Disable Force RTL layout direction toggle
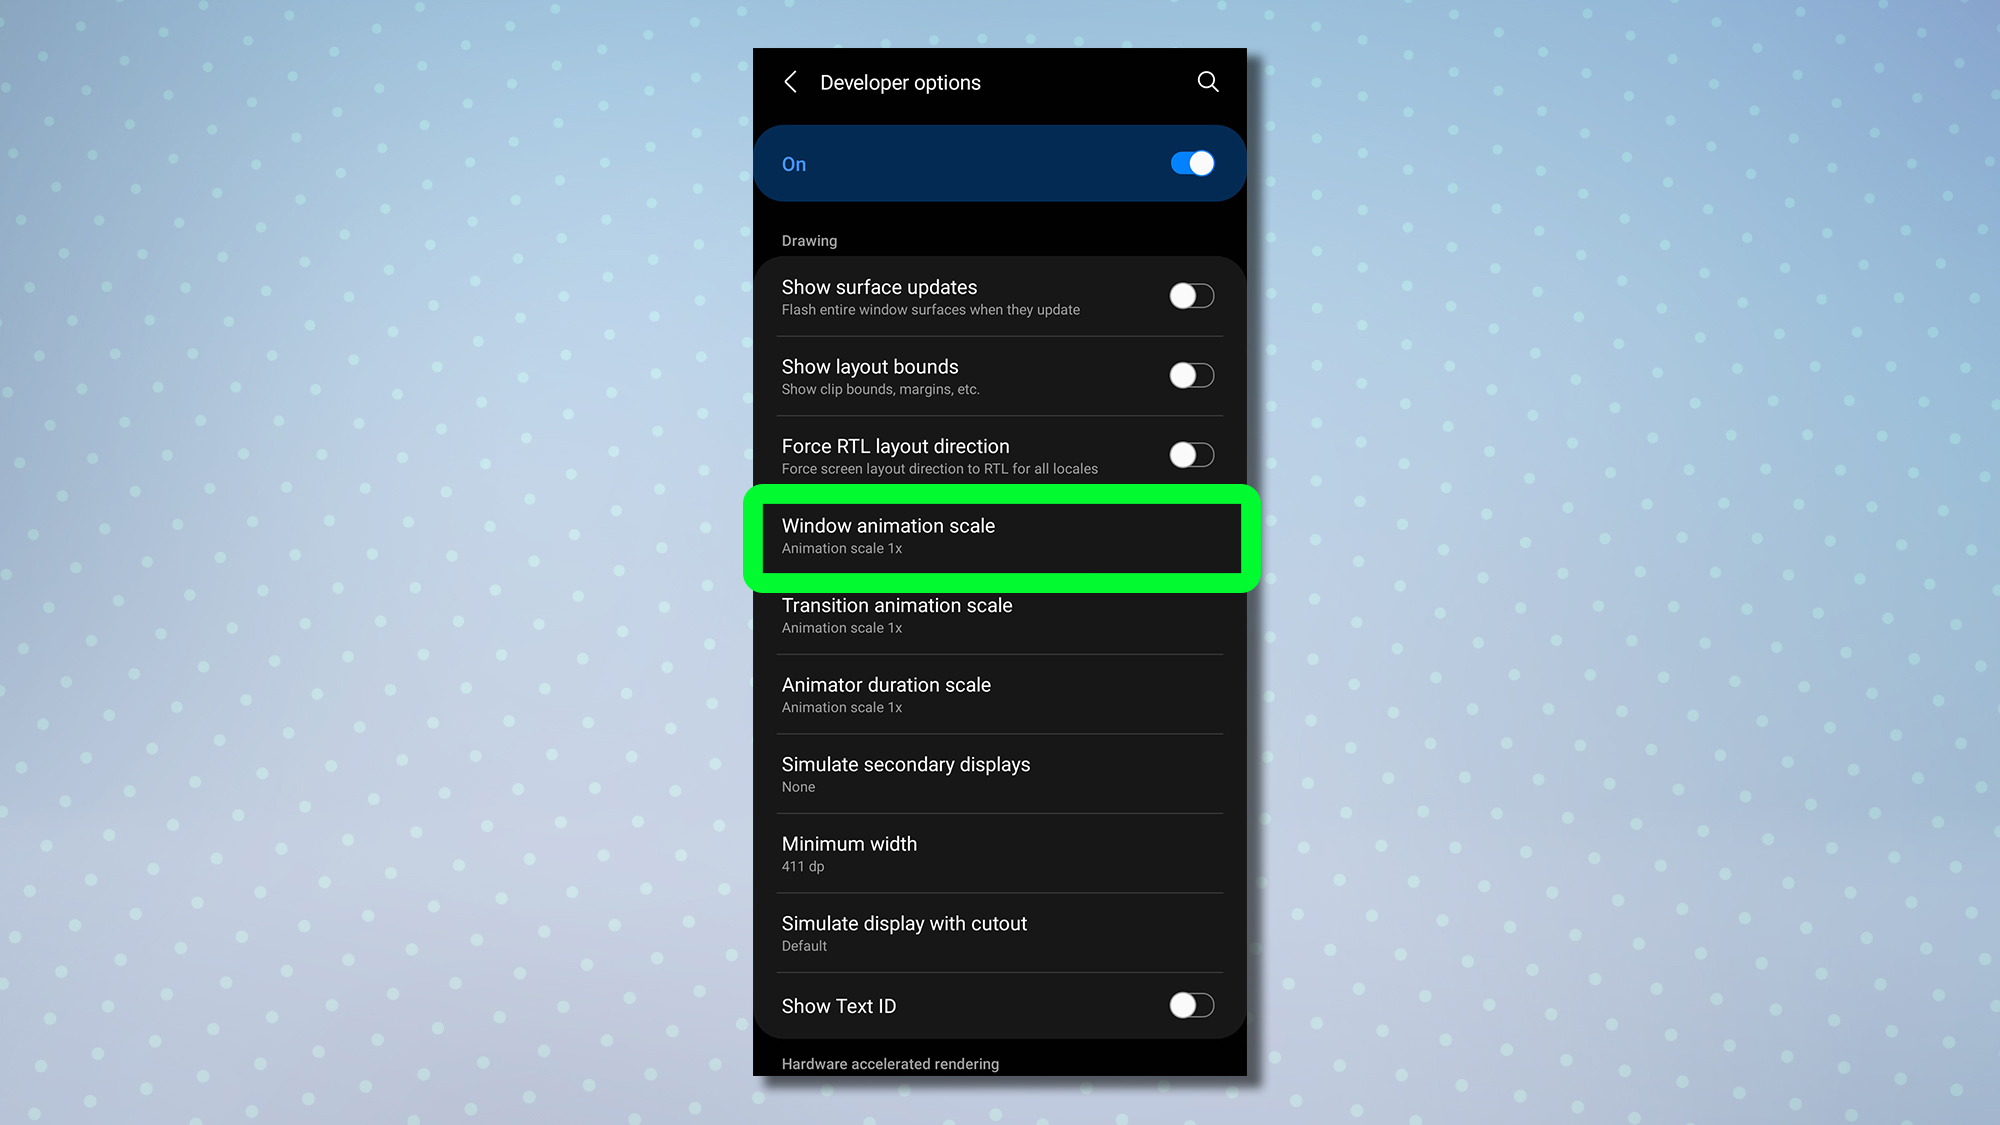 [x=1190, y=455]
